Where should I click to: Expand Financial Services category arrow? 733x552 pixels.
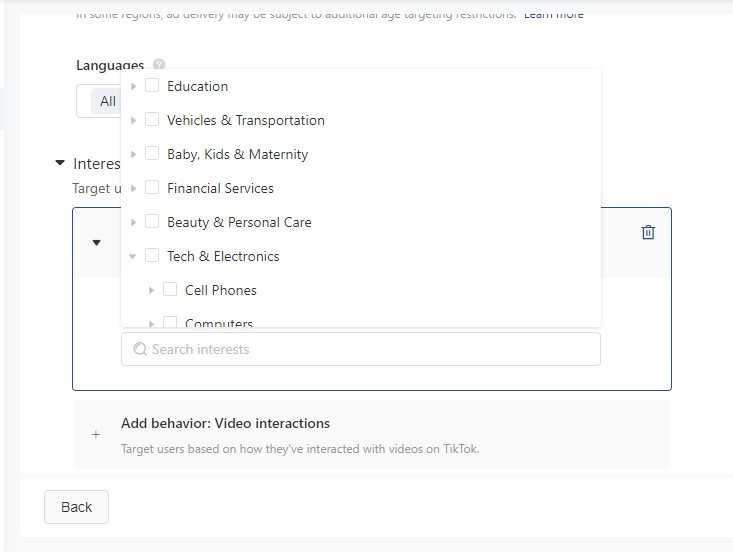click(x=133, y=188)
